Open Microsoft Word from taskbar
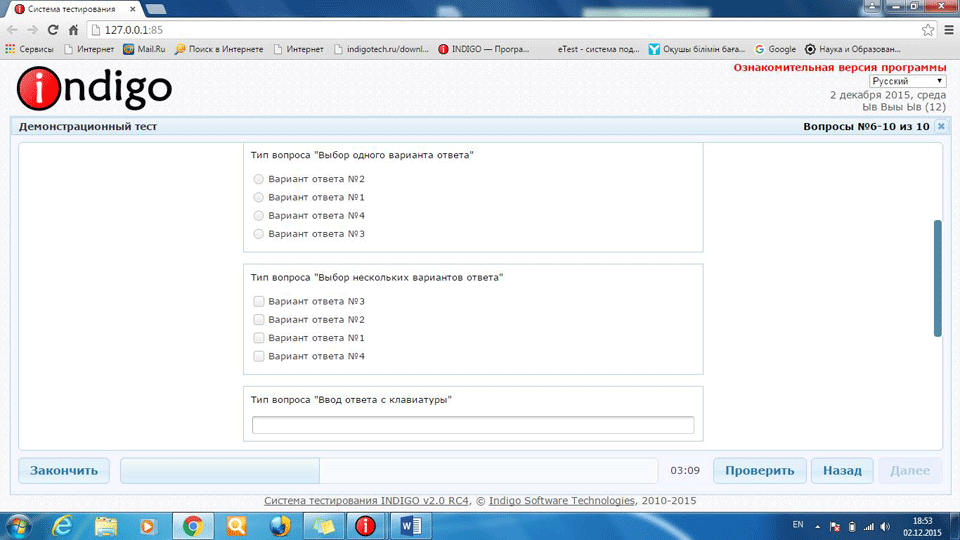 point(411,525)
